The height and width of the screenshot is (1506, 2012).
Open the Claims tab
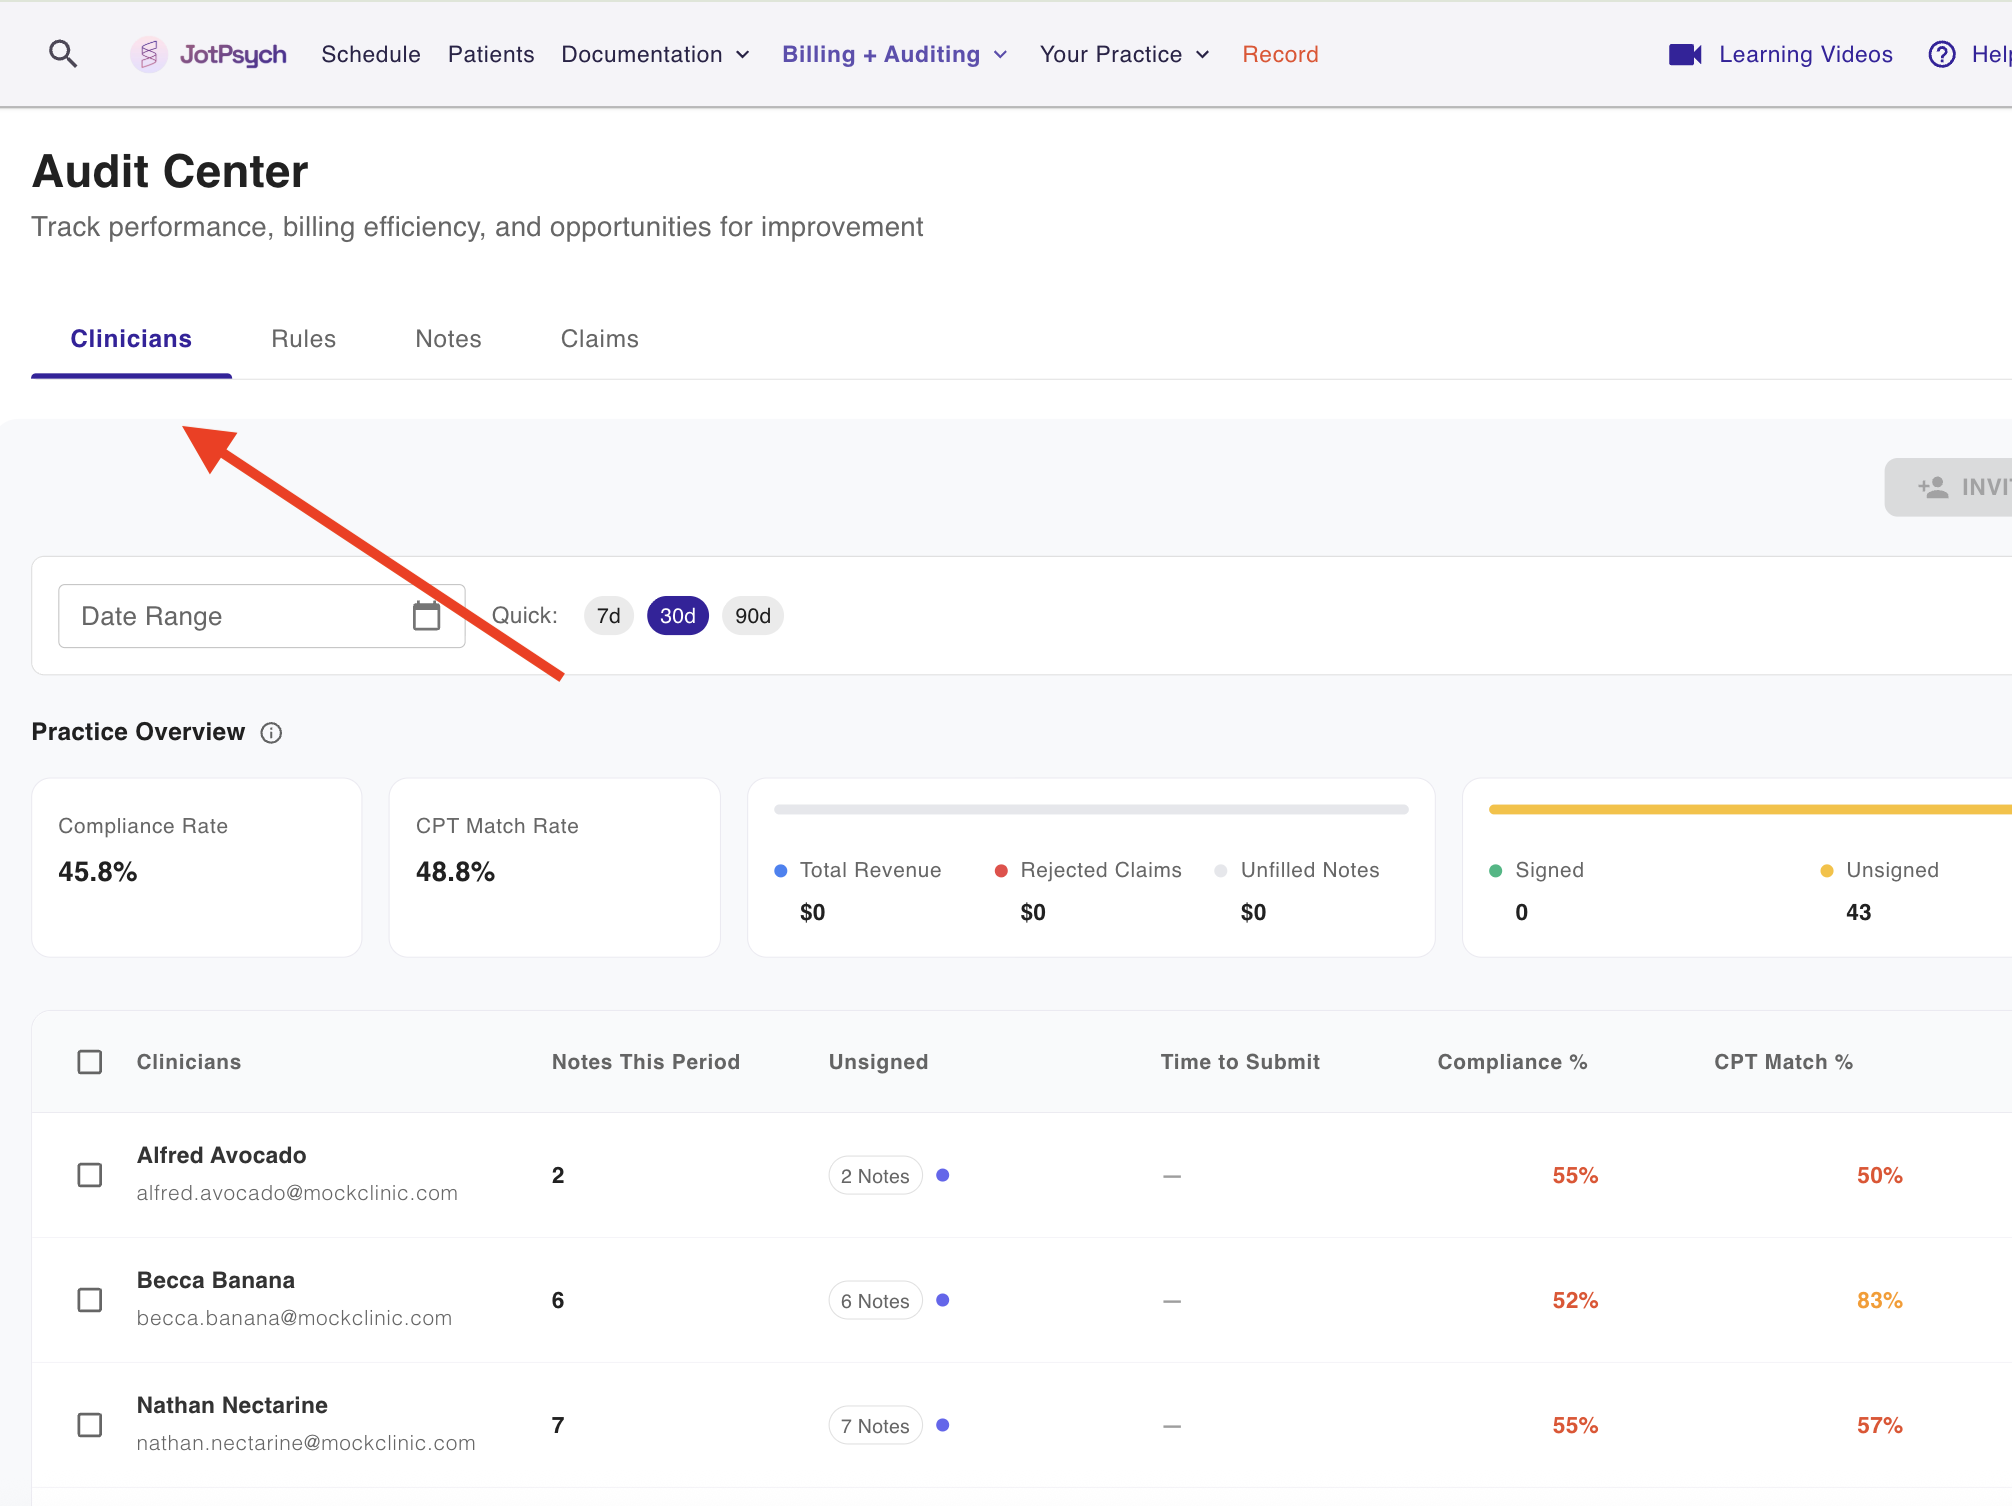click(599, 339)
